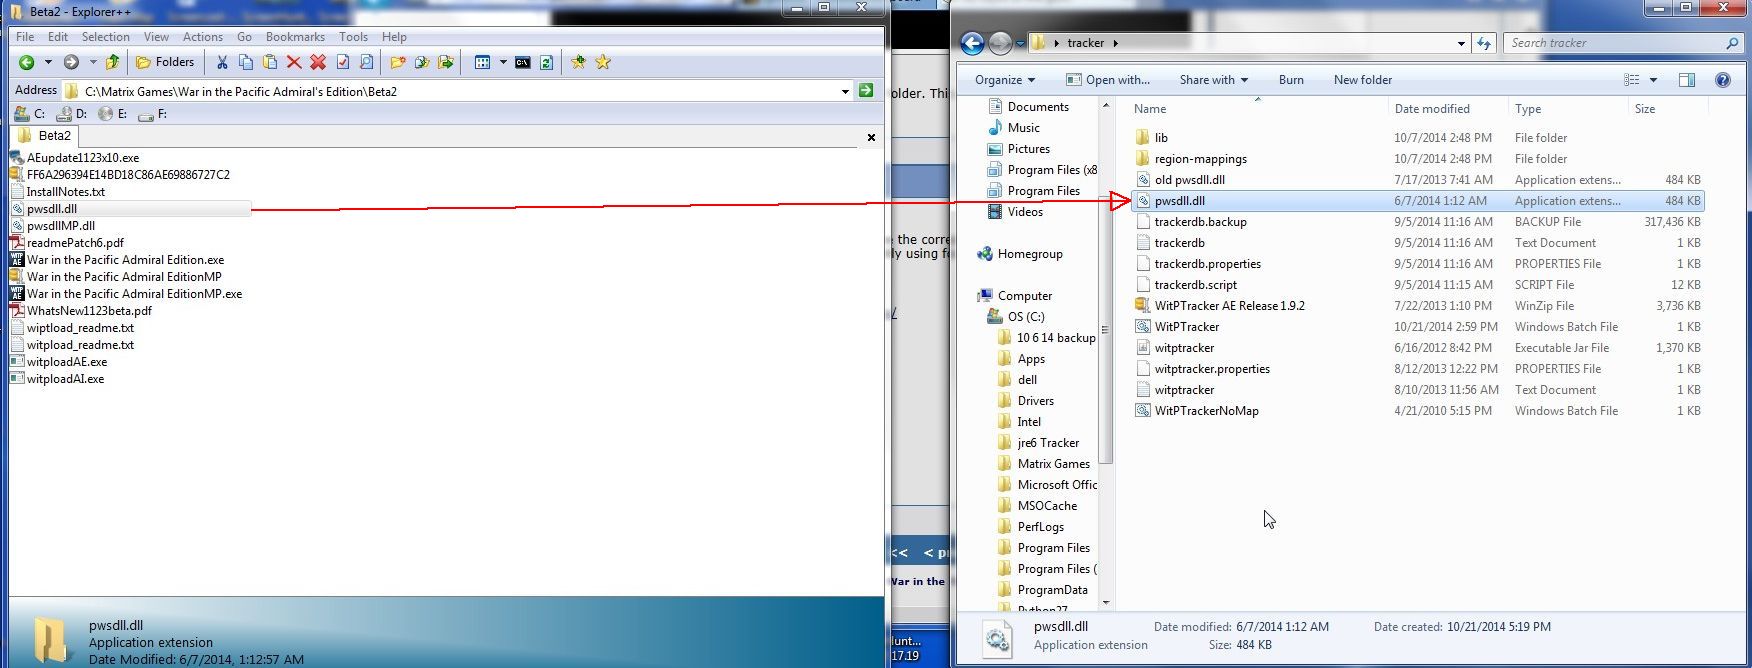Switch to drive F: in drives bar
Screen dimensions: 1752x668
153,114
